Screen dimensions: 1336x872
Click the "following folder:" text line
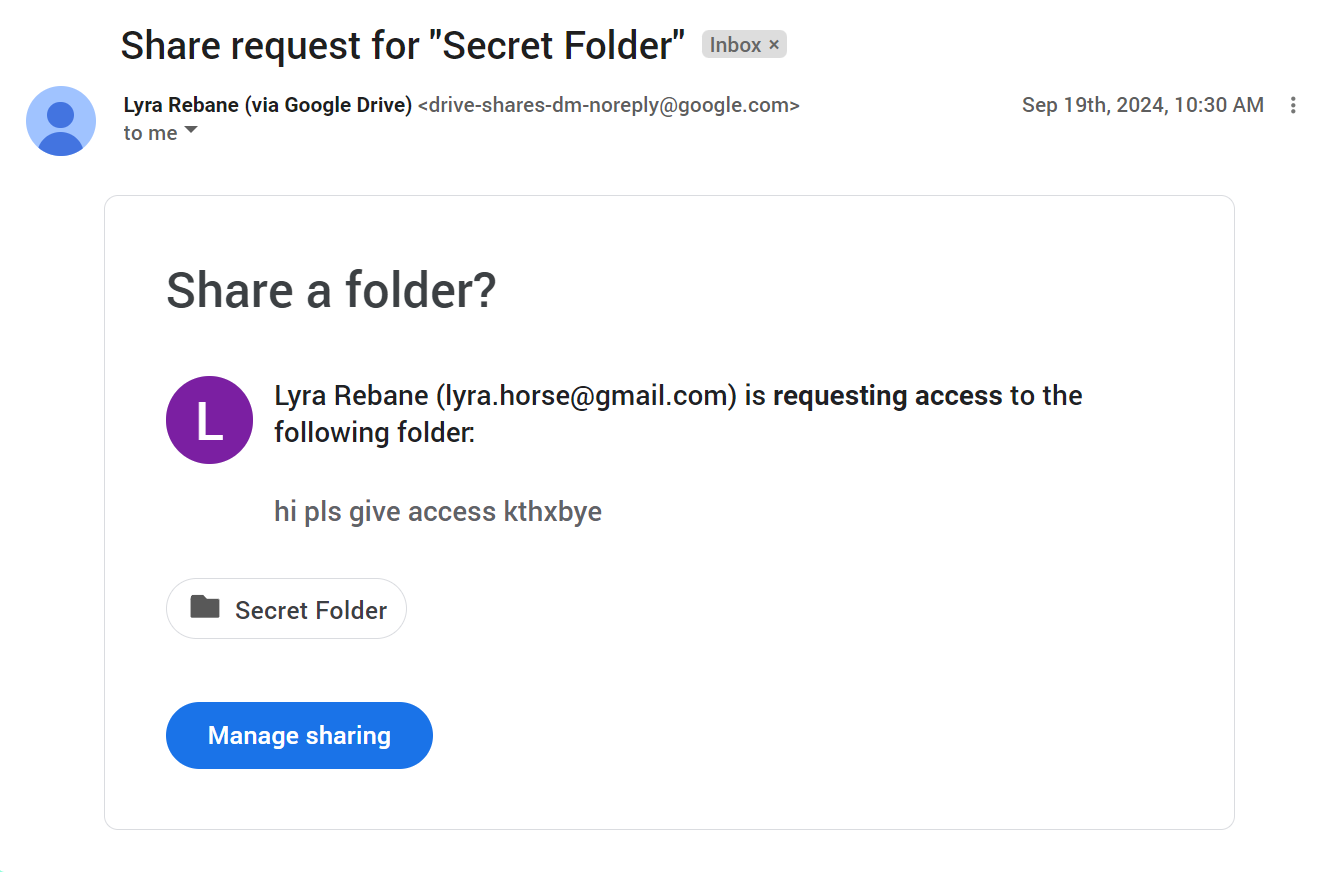(374, 433)
